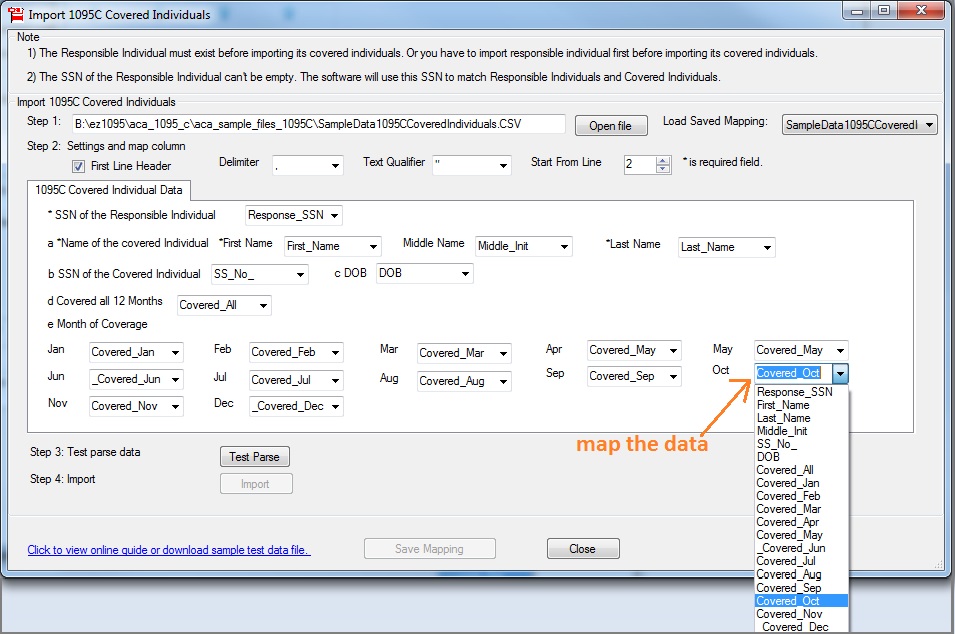Click the Step 1 file path field
This screenshot has height=634, width=955.
point(318,124)
